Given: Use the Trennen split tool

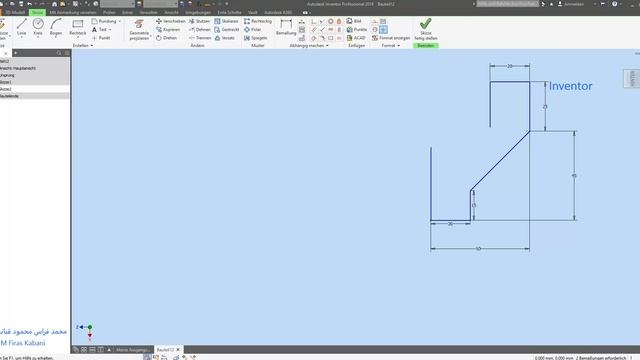Looking at the screenshot, I should coord(200,38).
